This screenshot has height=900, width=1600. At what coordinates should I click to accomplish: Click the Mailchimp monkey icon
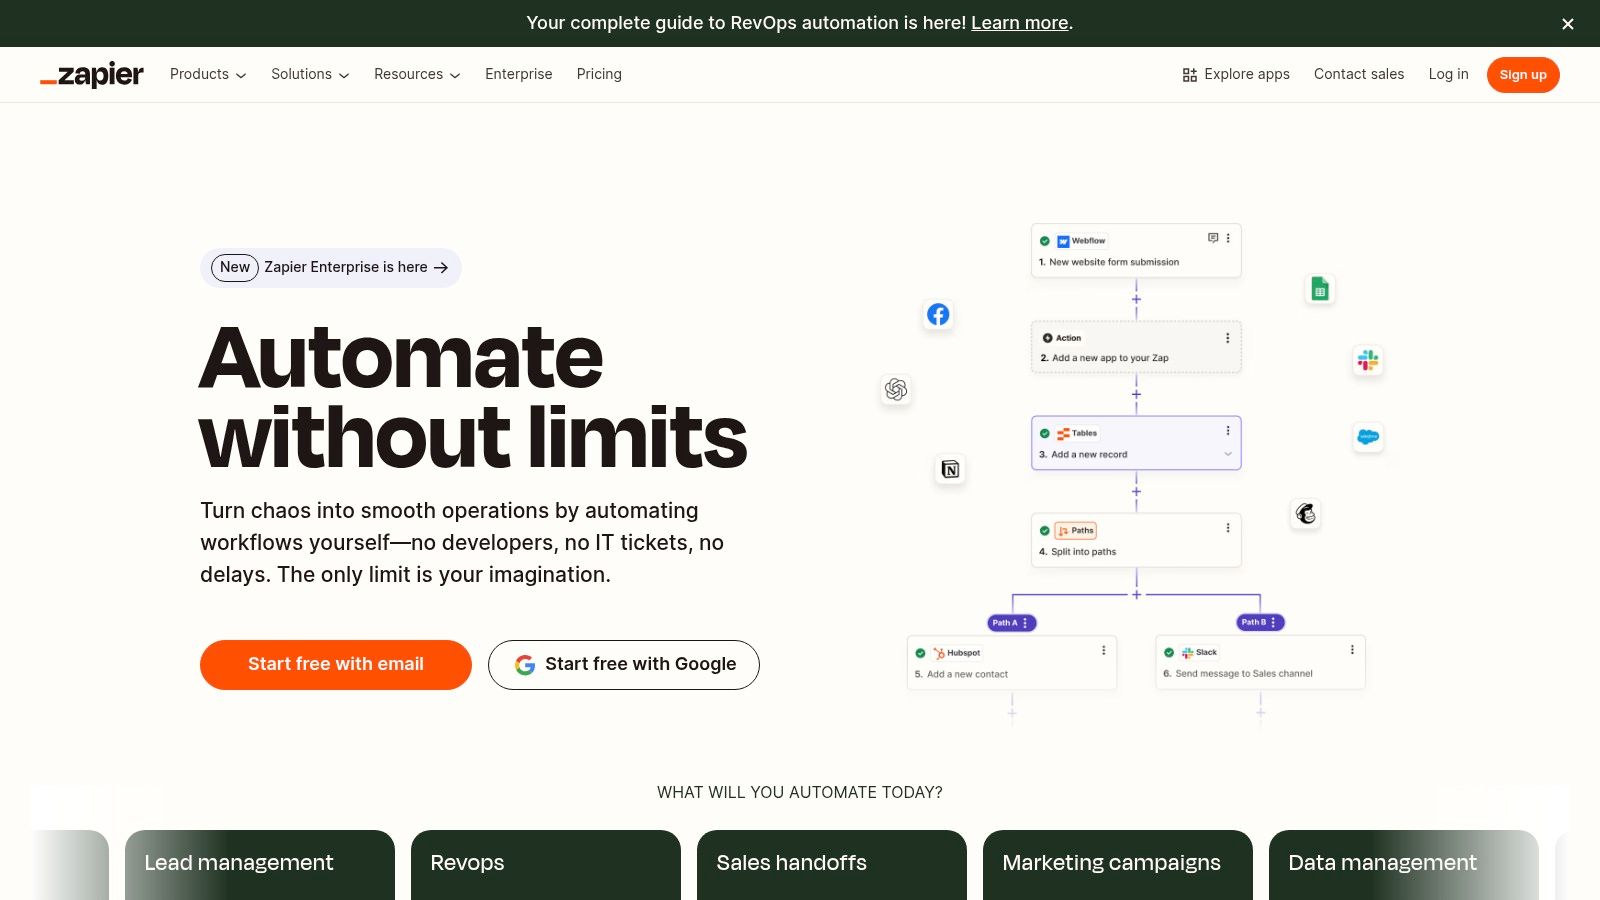(x=1306, y=514)
